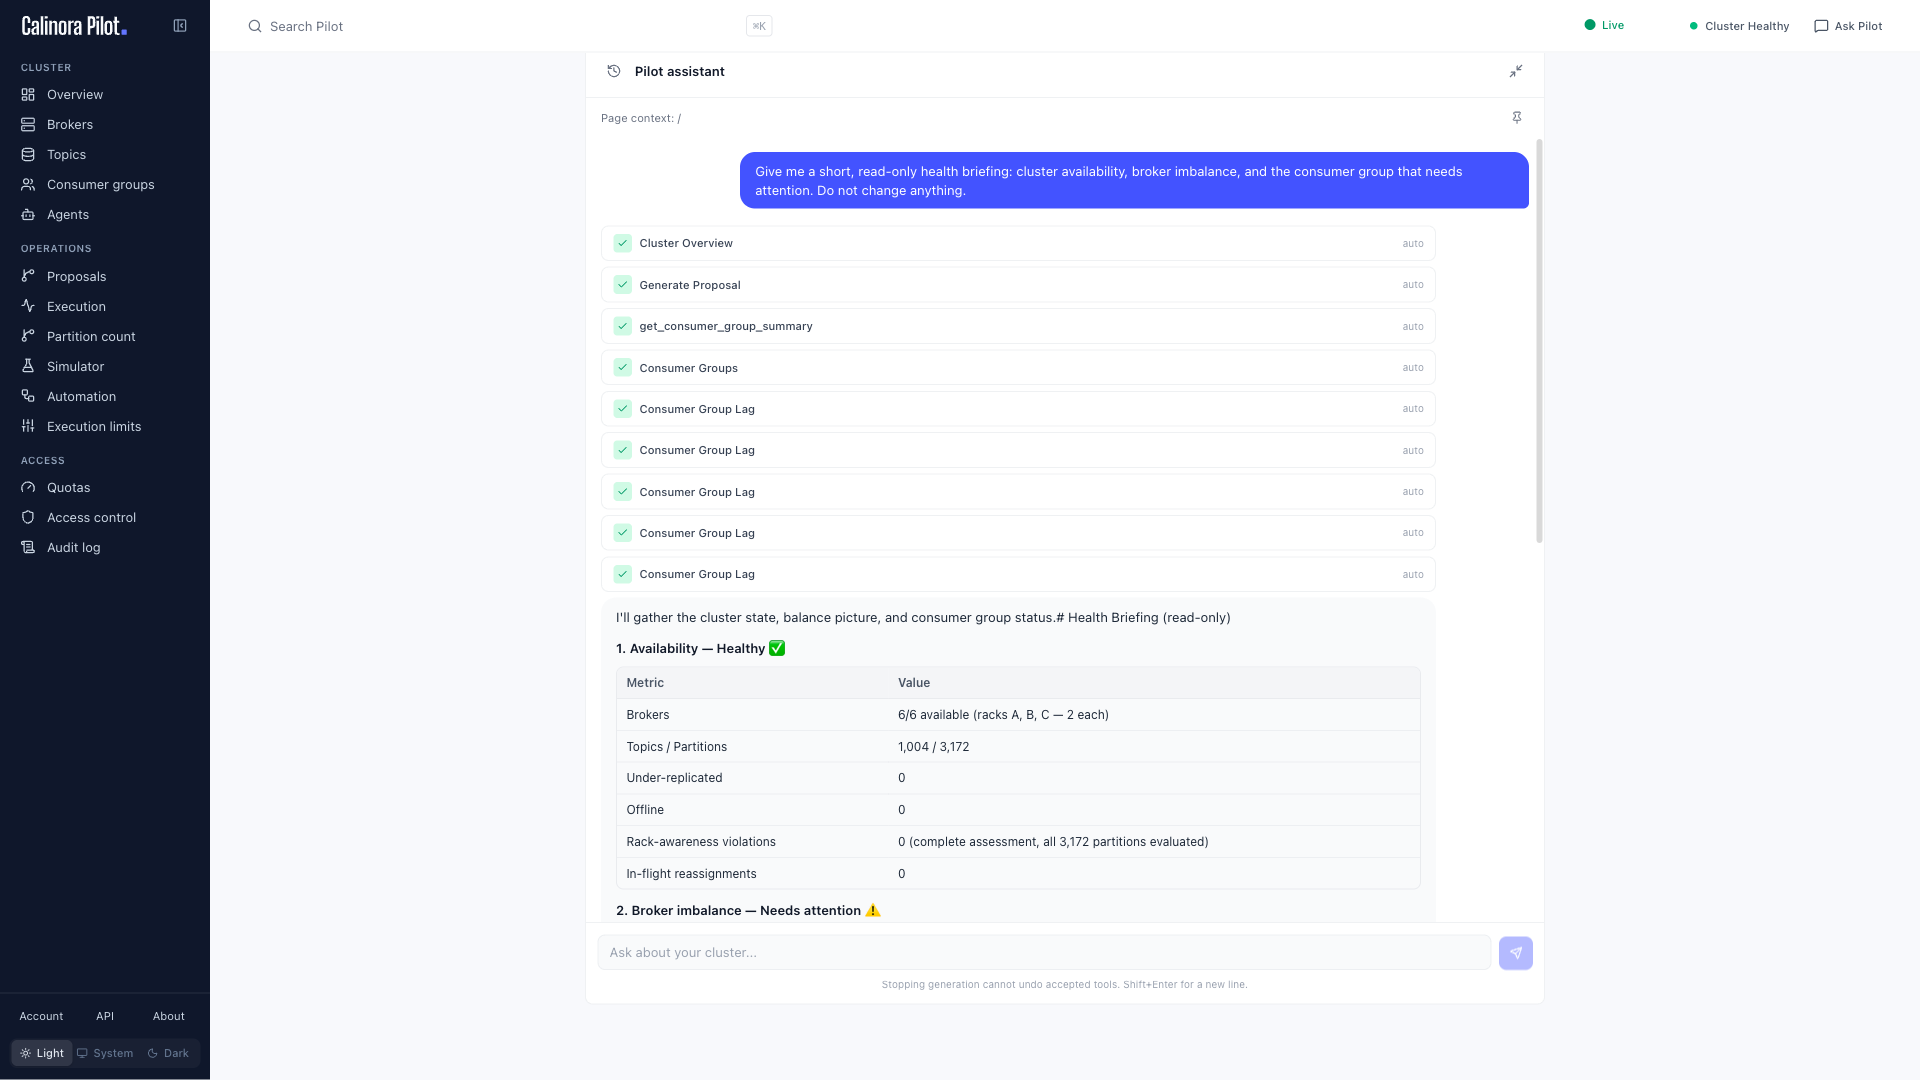1920x1080 pixels.
Task: Click the Execution limits sliders icon
Action: coord(28,426)
